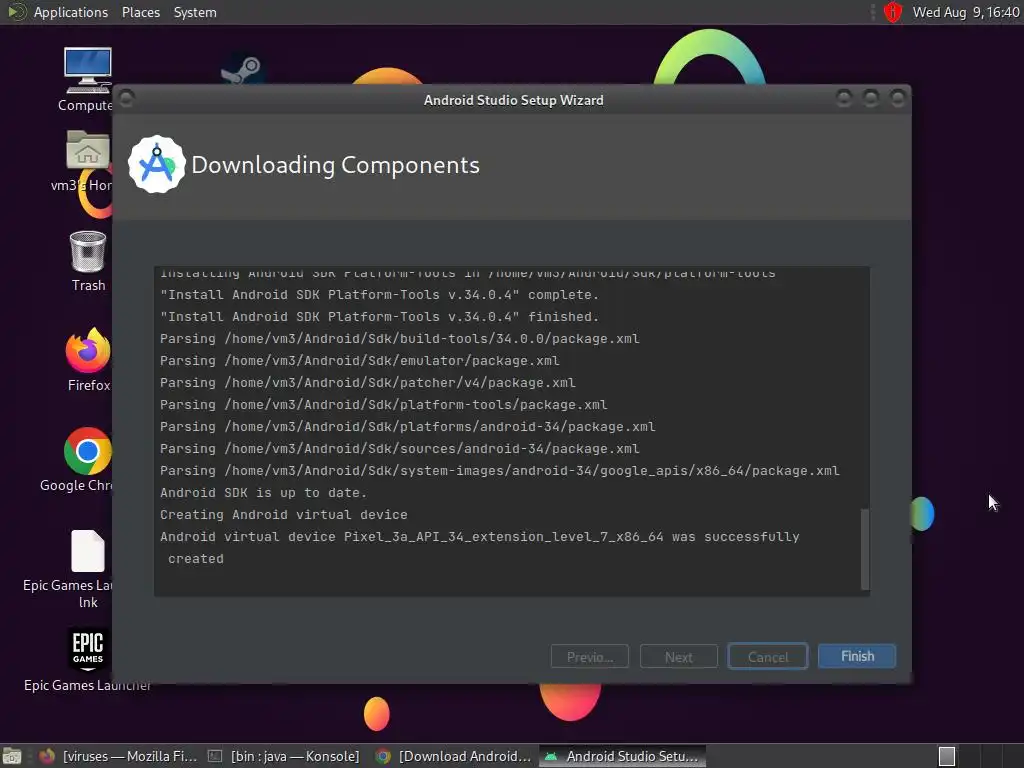Click the disabled Next button

click(679, 656)
